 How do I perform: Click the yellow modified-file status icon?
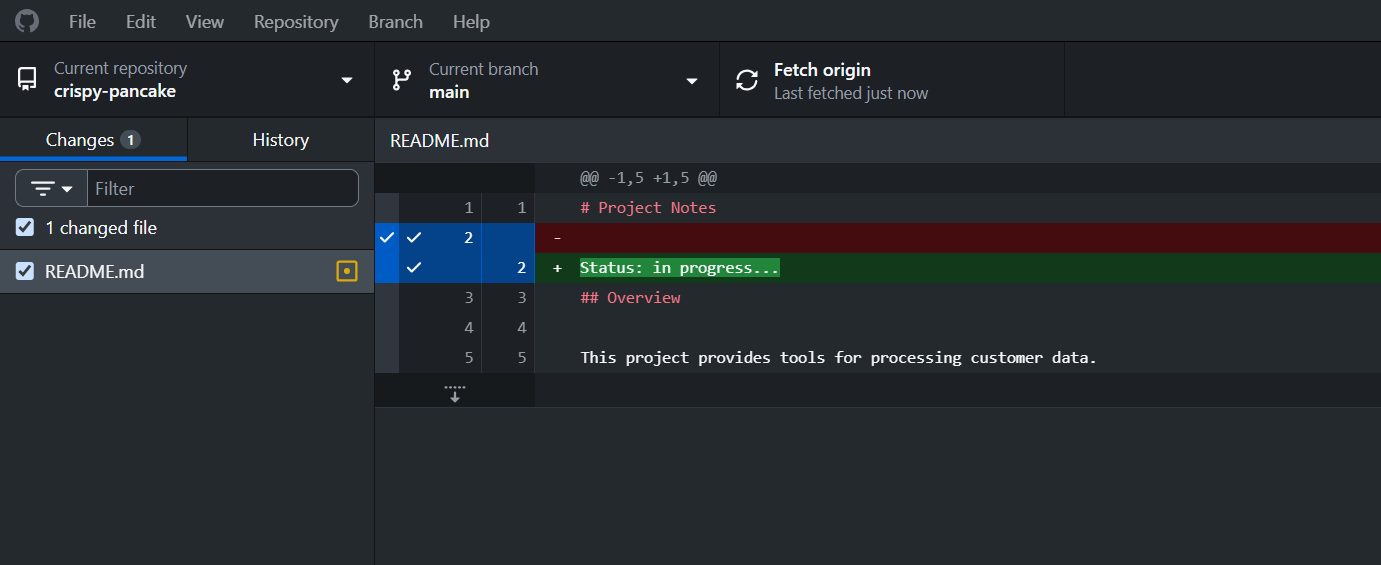[347, 271]
